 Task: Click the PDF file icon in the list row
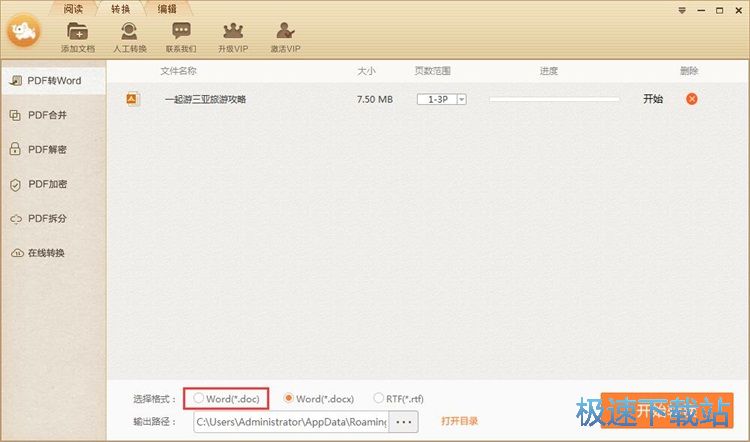click(132, 99)
